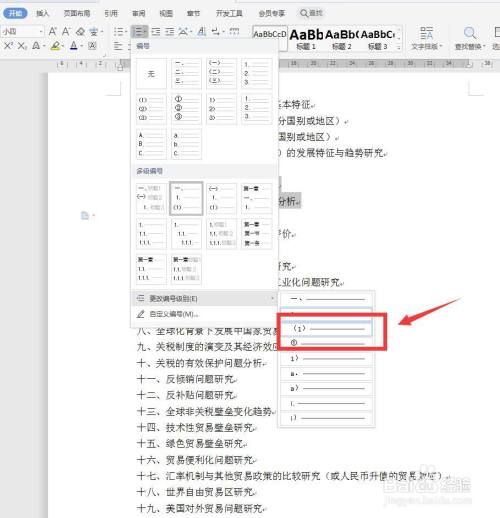Click the document navigation icon in left margin
This screenshot has width=500, height=518.
pyautogui.click(x=85, y=216)
